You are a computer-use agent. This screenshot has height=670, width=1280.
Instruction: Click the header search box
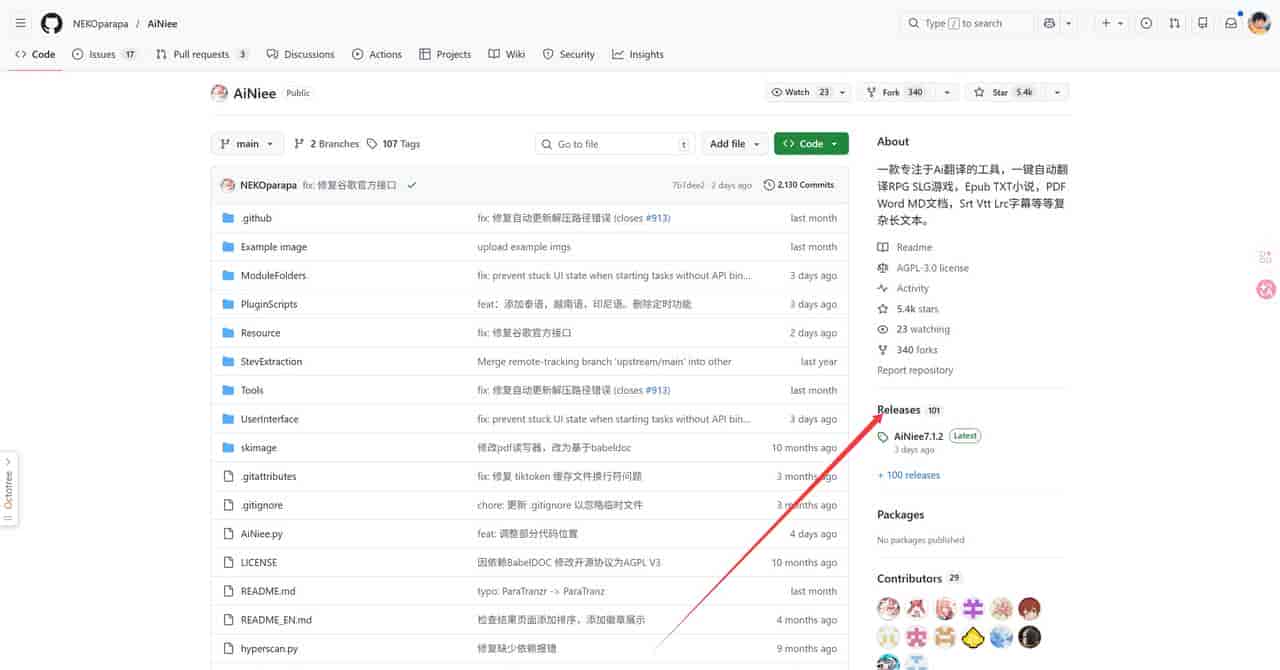(x=966, y=23)
